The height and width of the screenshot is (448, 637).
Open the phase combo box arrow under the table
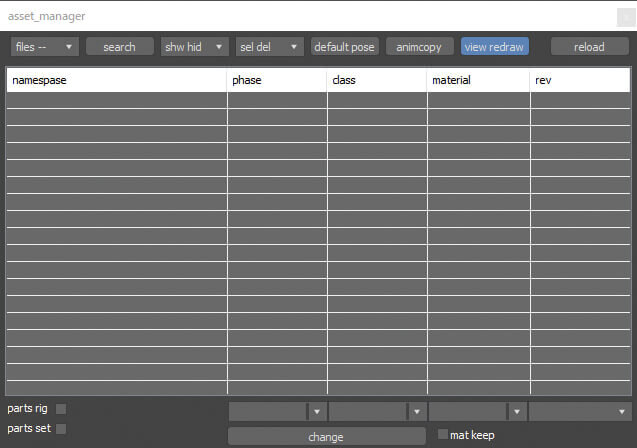tap(317, 412)
